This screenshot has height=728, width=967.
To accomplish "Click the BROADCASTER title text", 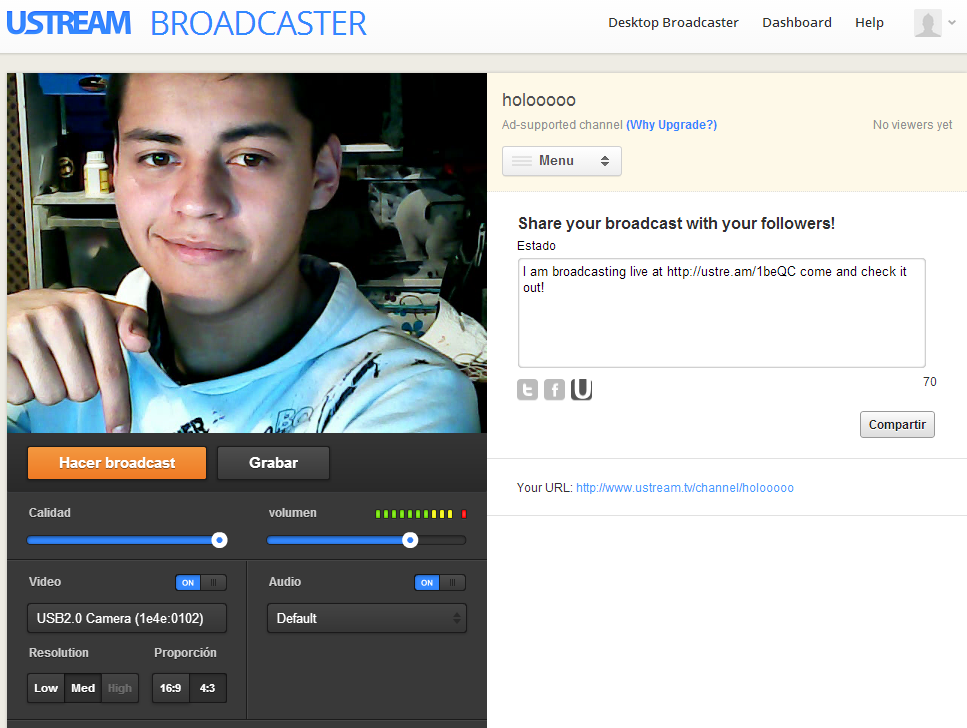I will tap(258, 23).
